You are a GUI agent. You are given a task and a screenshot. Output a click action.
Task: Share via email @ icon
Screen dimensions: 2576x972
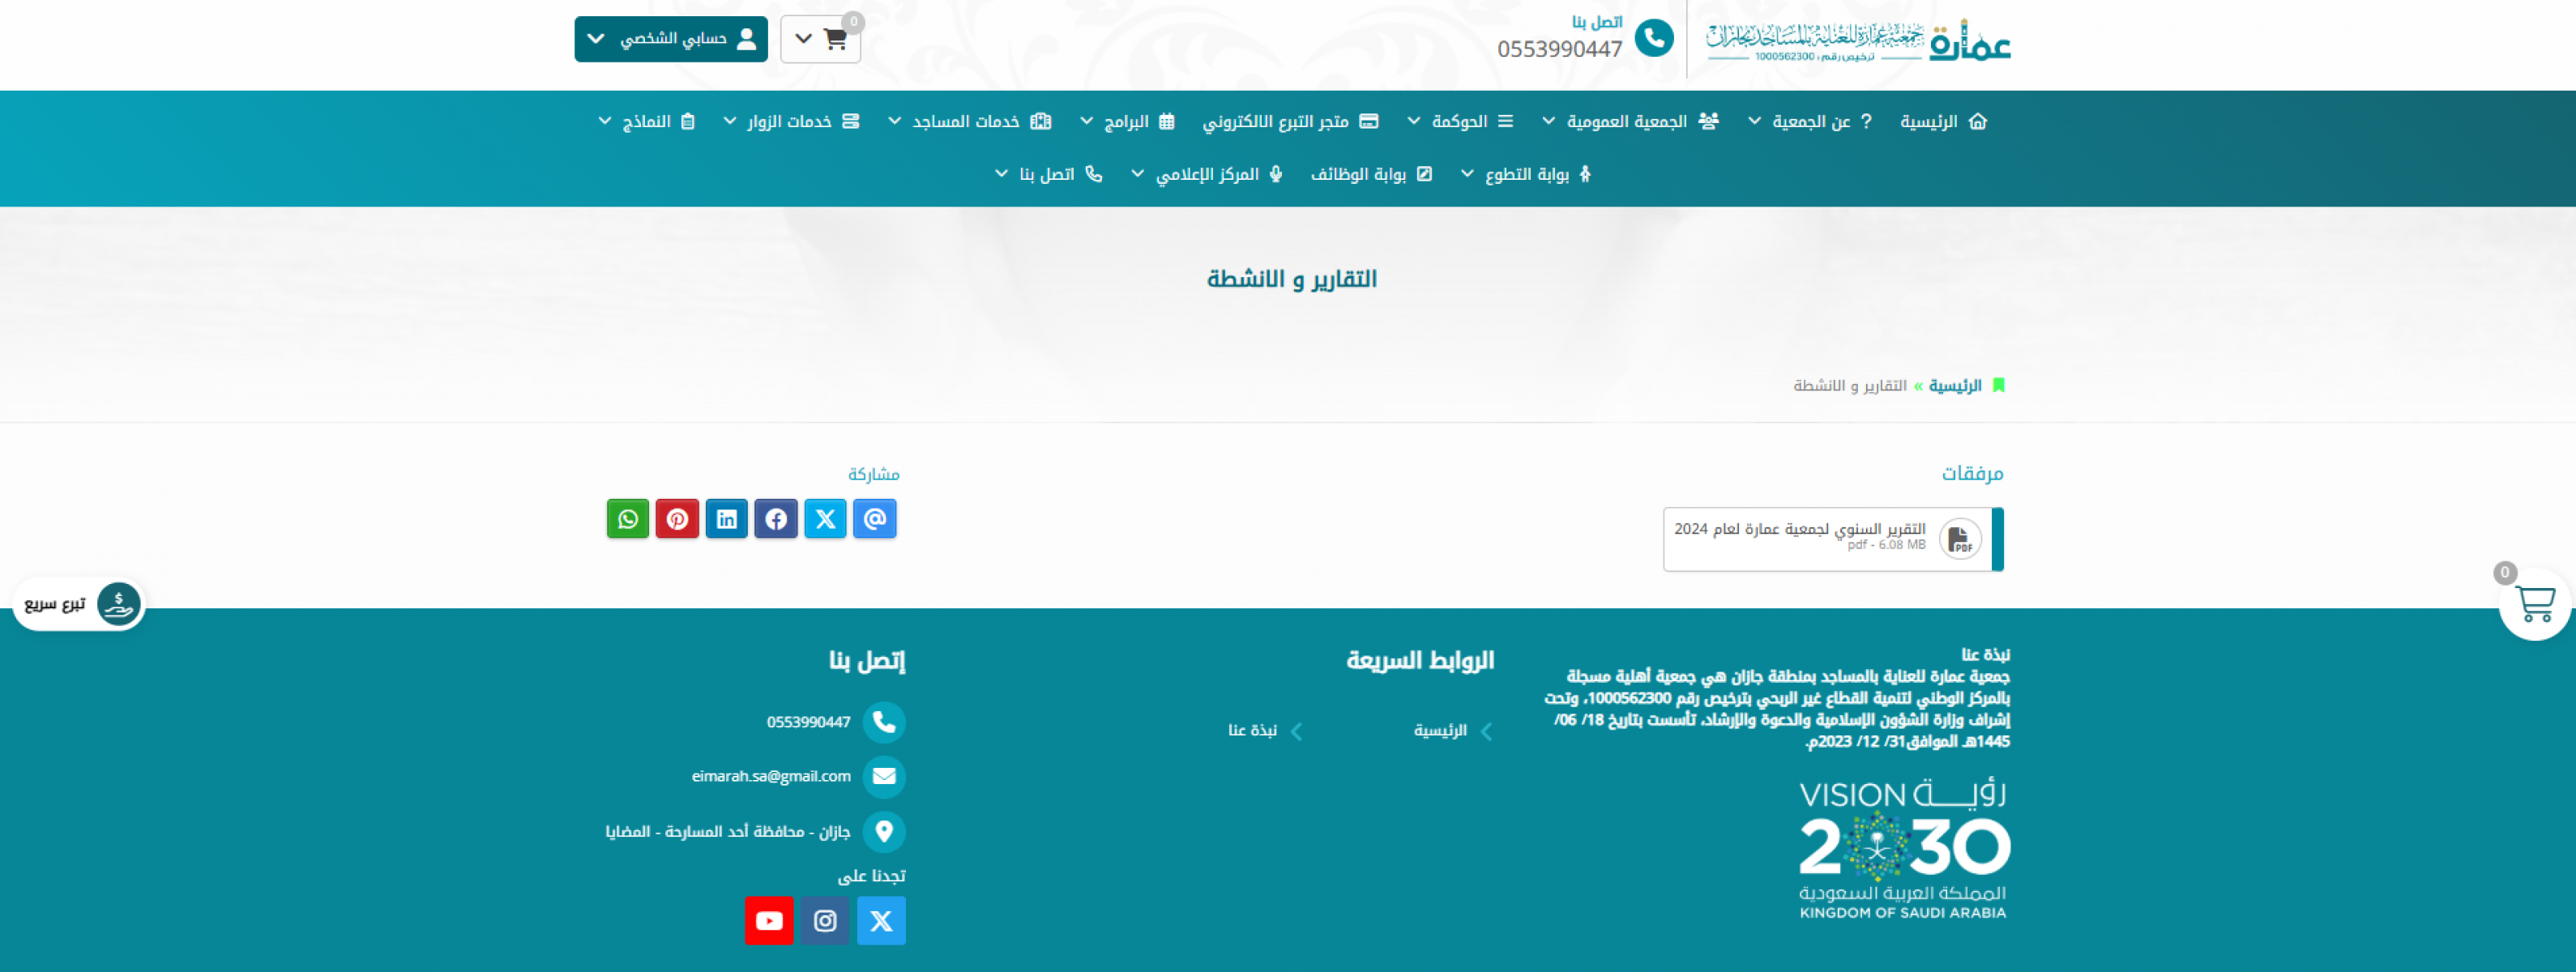point(875,519)
